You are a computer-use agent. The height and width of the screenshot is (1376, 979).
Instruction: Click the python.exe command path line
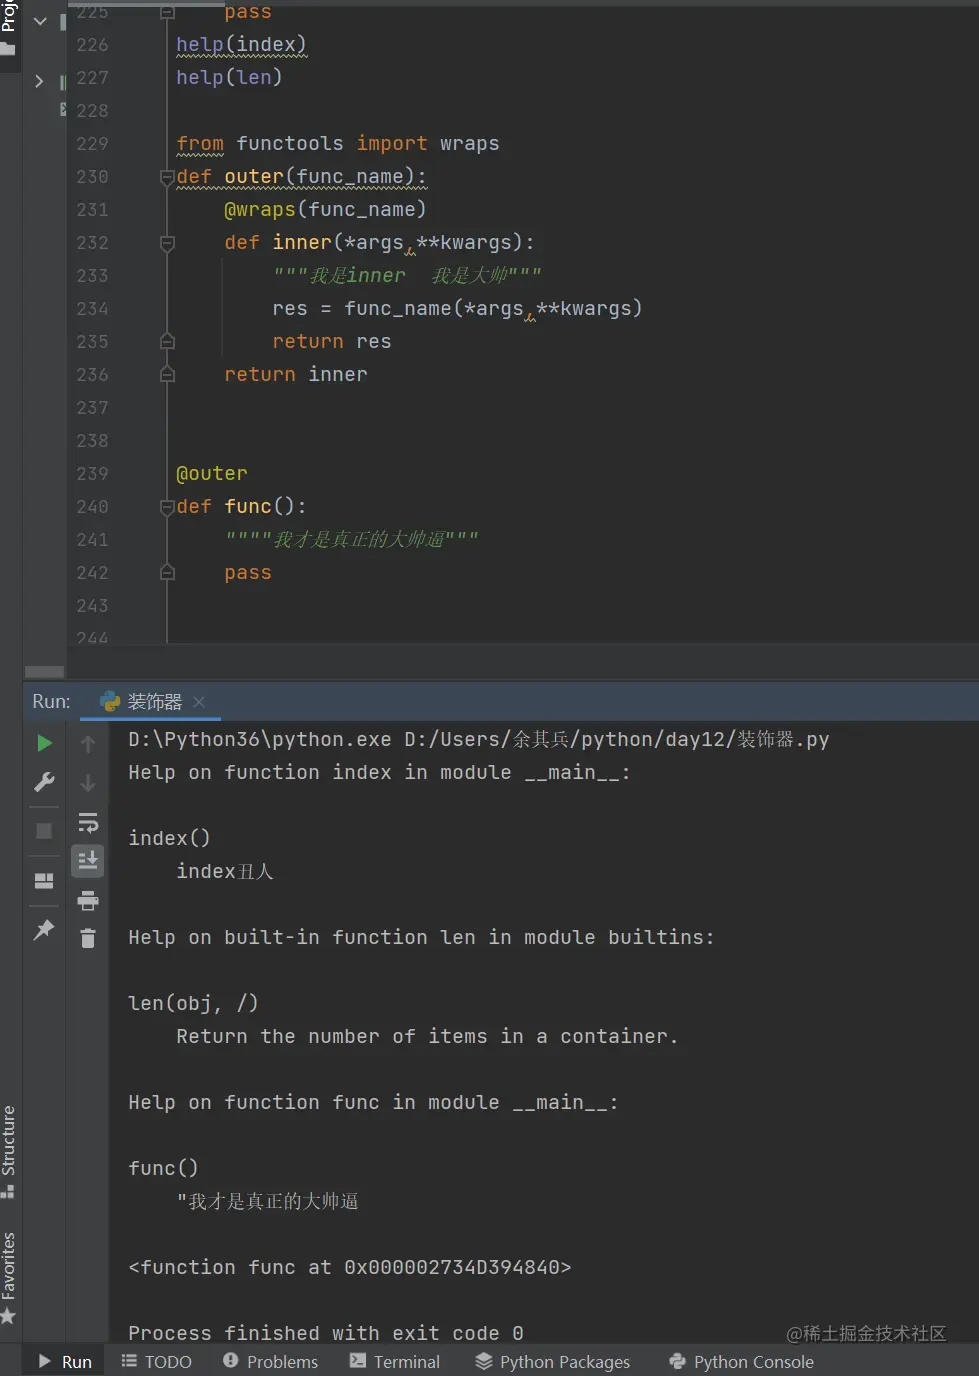point(478,739)
